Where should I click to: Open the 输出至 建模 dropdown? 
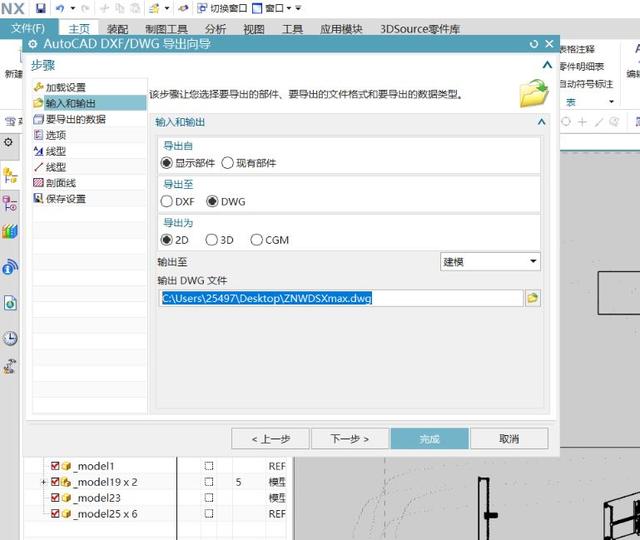490,262
